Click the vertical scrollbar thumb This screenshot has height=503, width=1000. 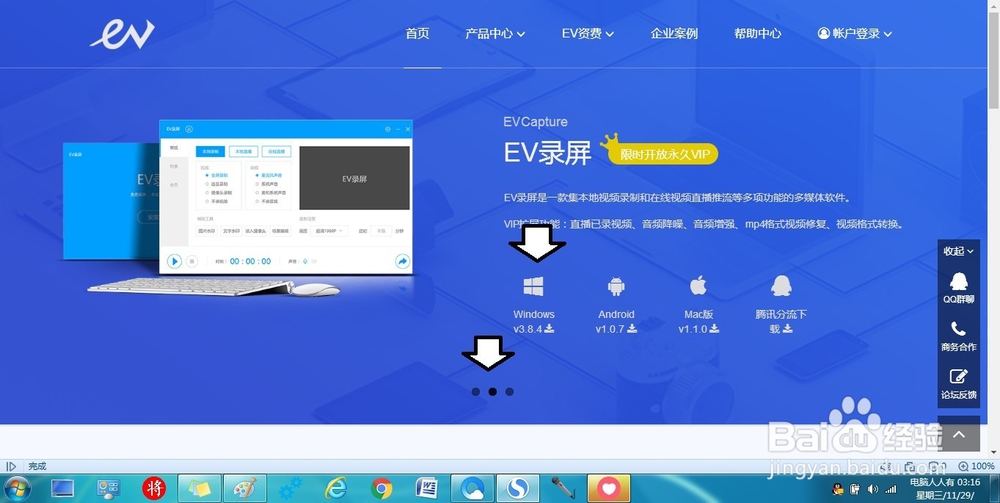(994, 61)
